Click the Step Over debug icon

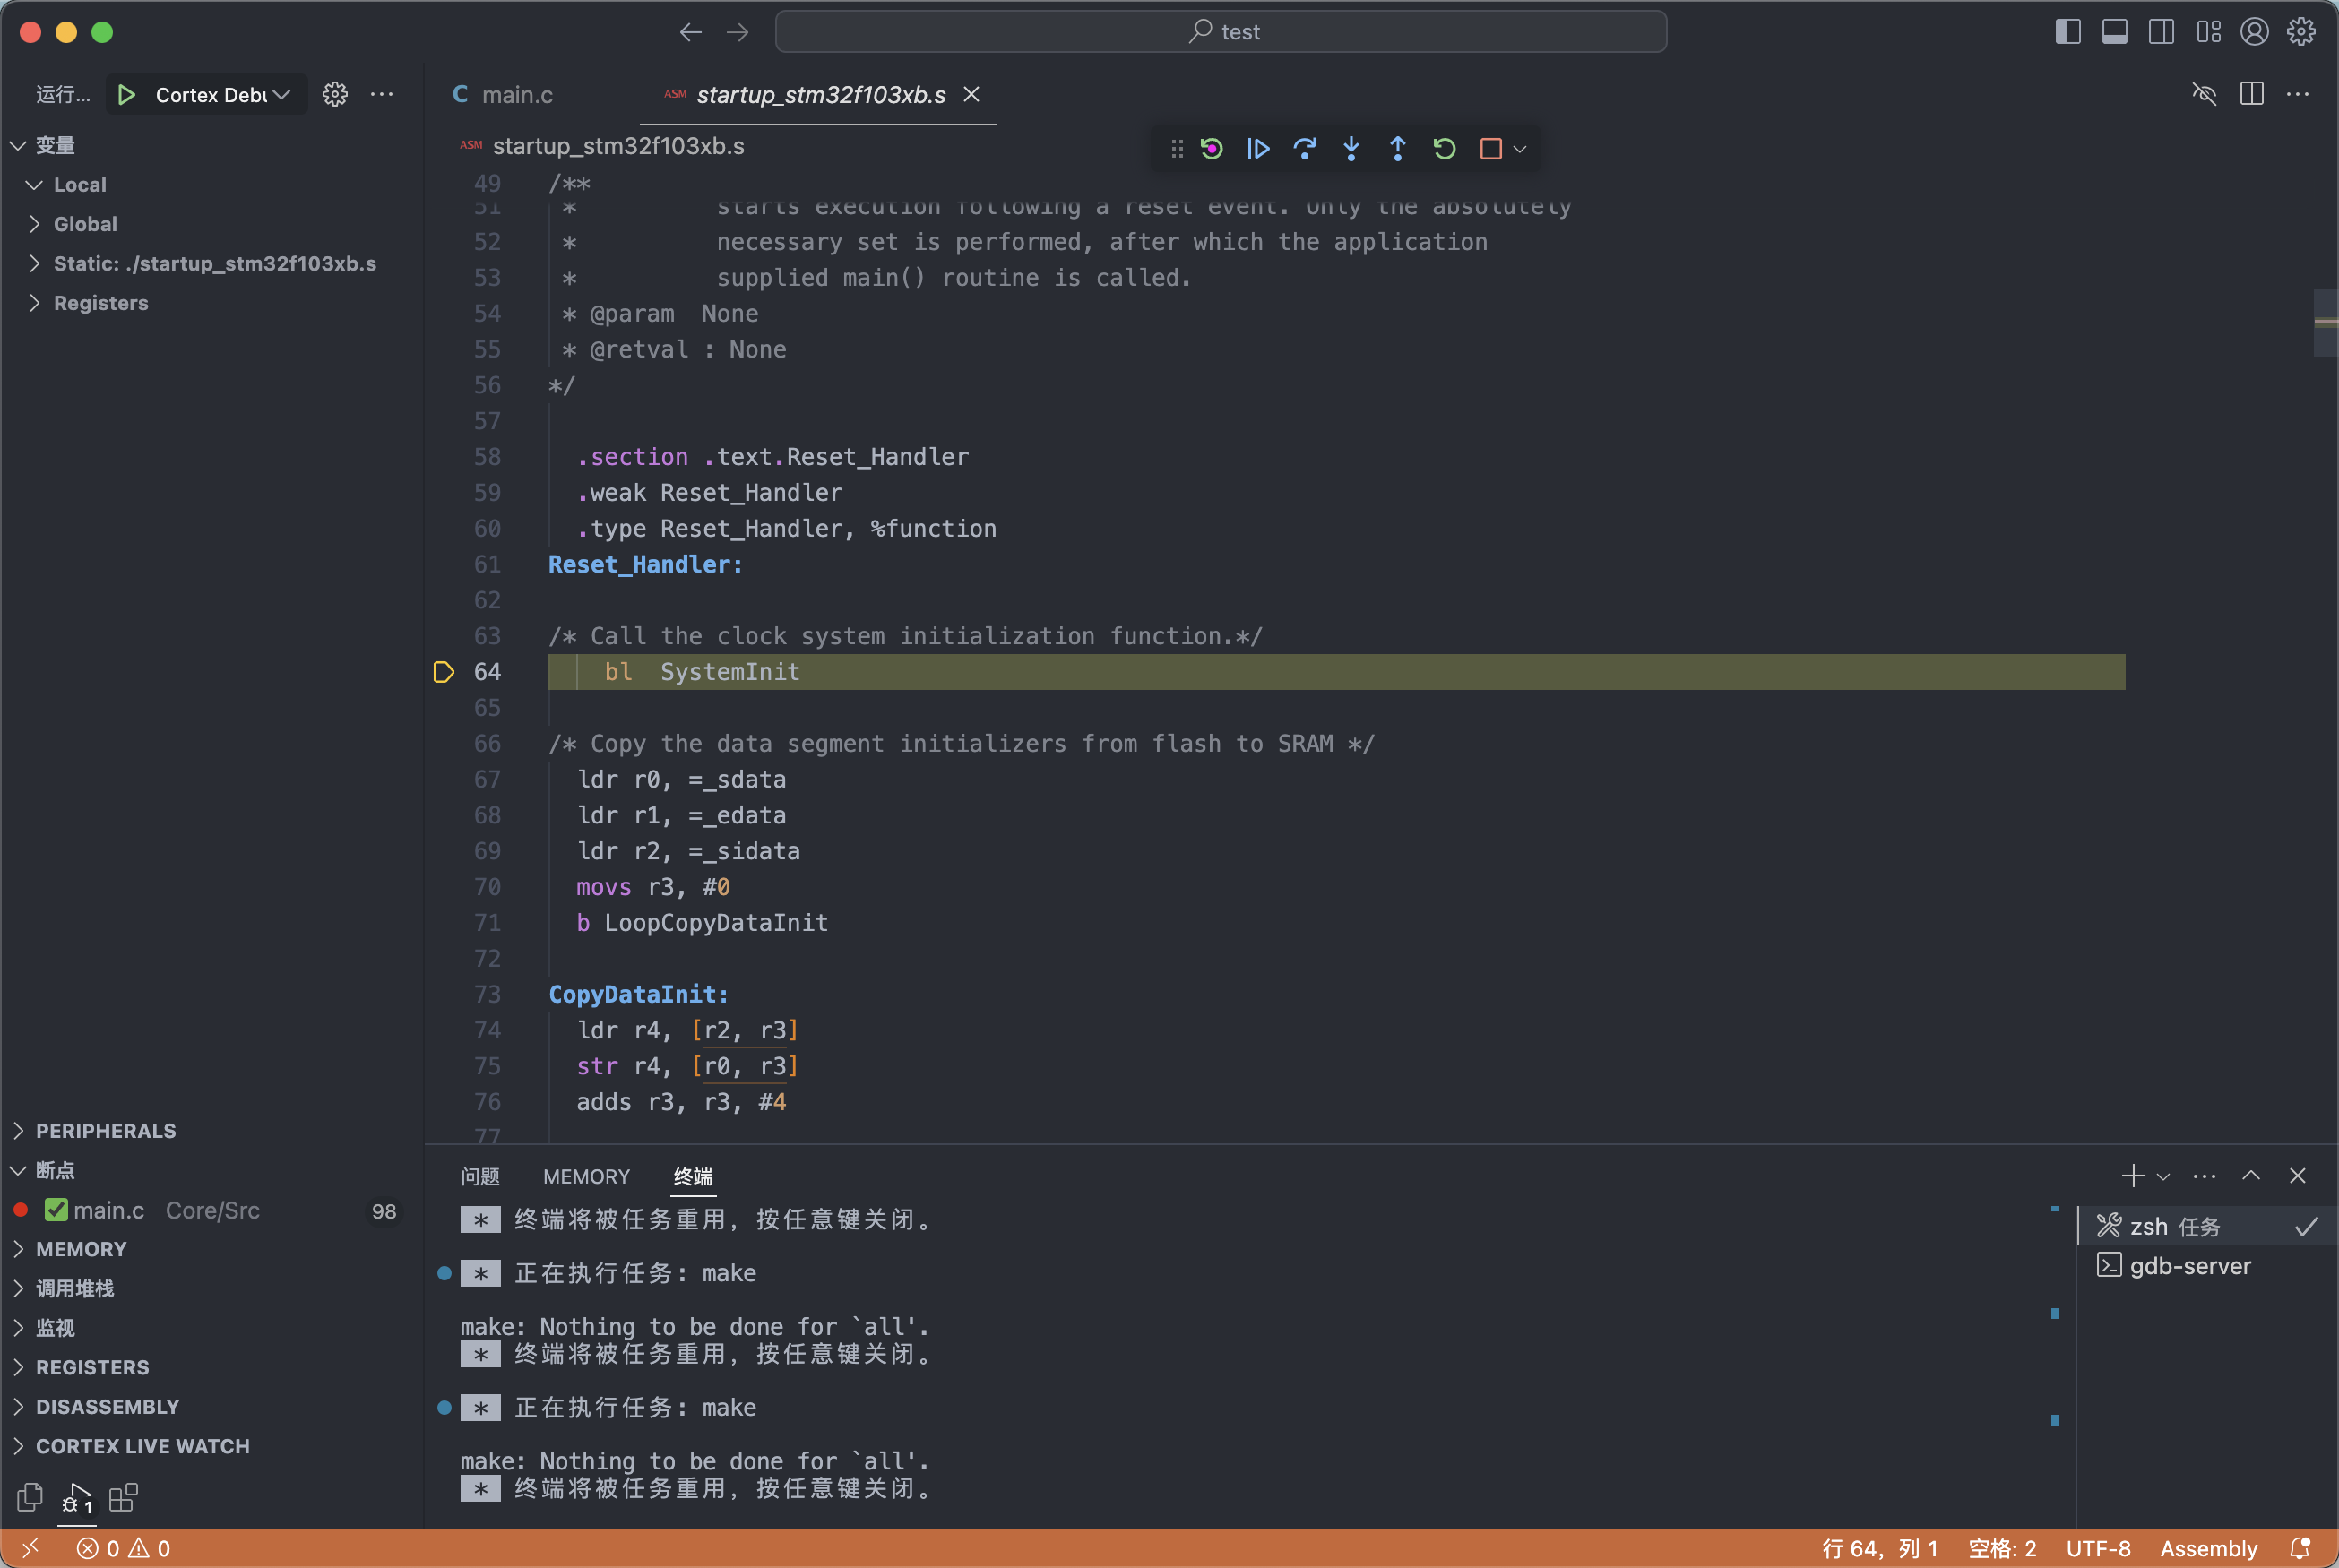coord(1304,149)
